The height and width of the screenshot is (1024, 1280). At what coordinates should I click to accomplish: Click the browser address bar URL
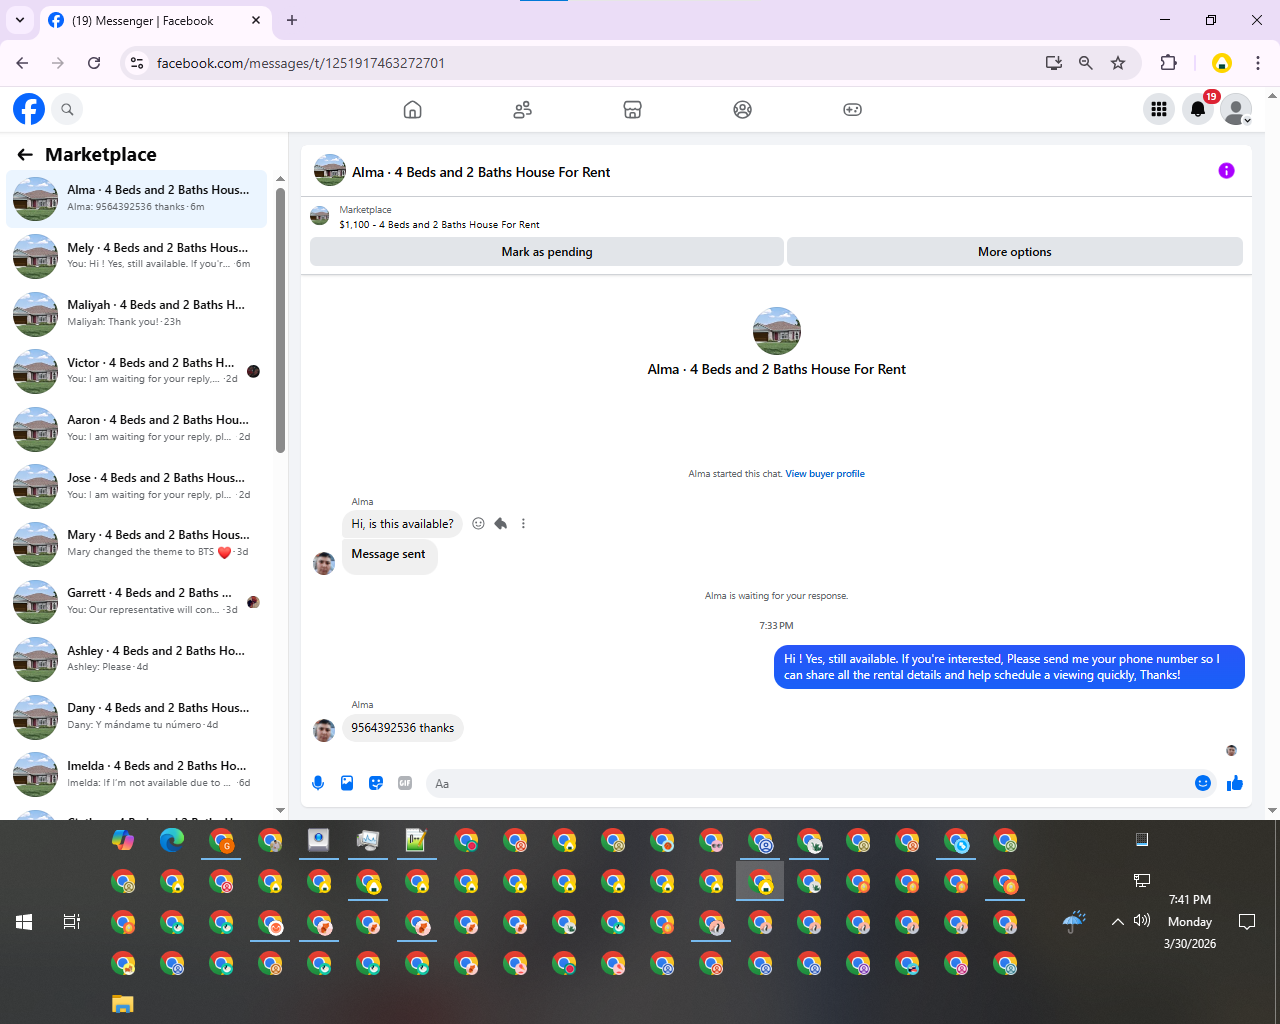pos(301,63)
